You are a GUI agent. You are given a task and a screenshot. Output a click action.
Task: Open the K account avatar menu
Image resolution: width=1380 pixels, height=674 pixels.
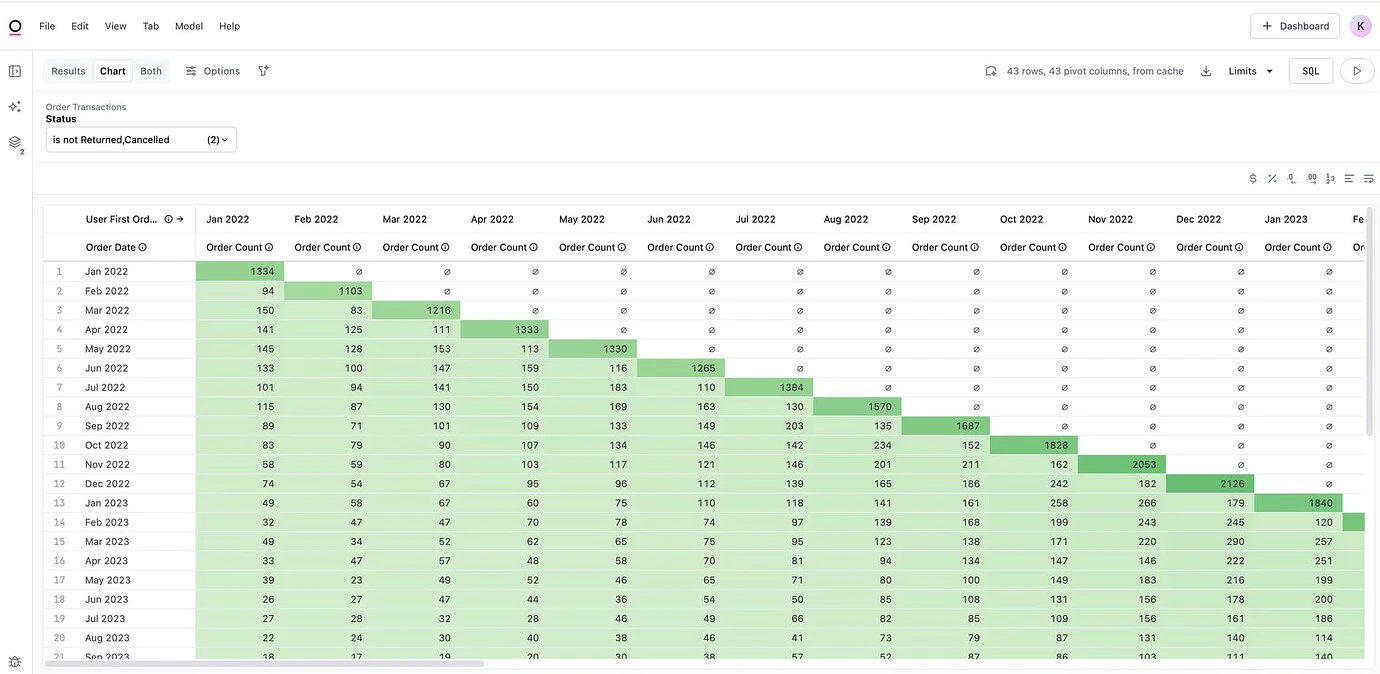tap(1359, 24)
